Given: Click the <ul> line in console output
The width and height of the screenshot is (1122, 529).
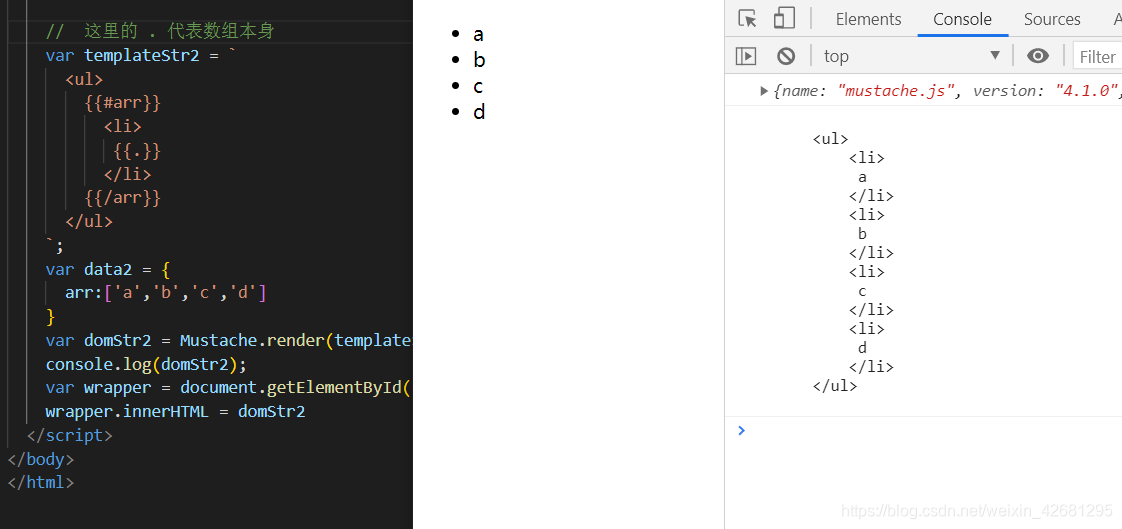Looking at the screenshot, I should tap(831, 139).
